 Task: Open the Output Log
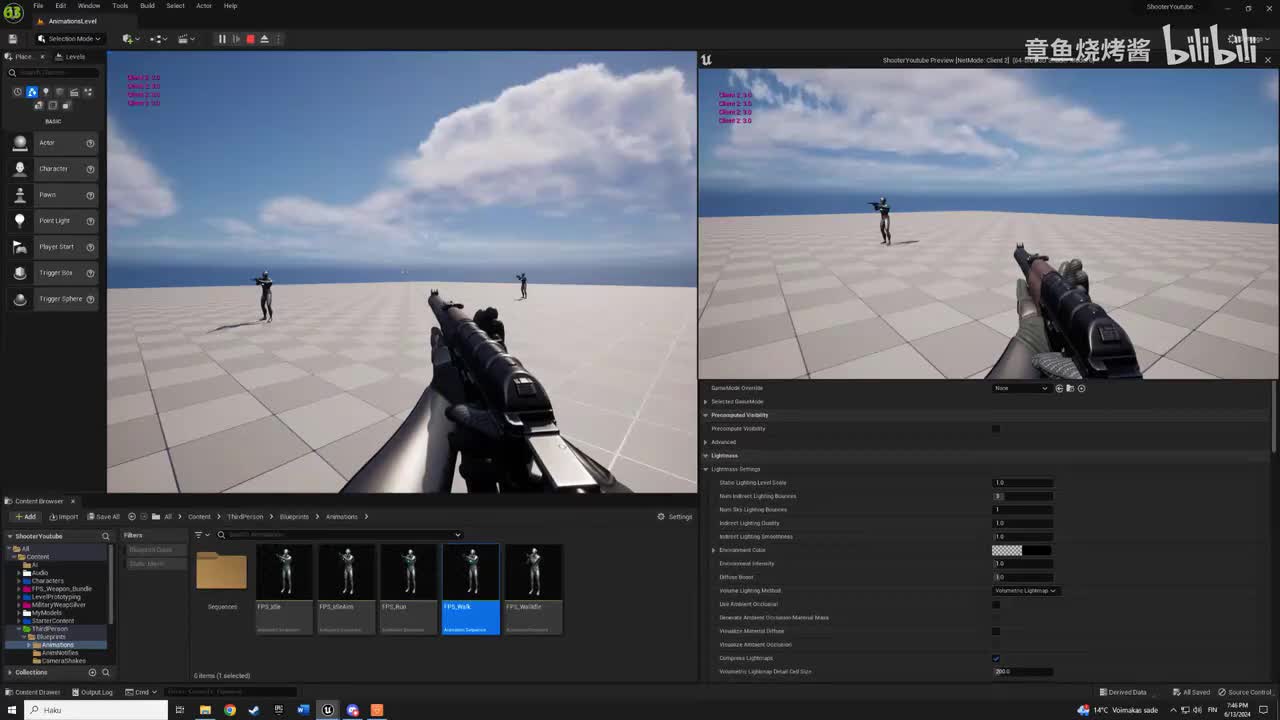92,692
